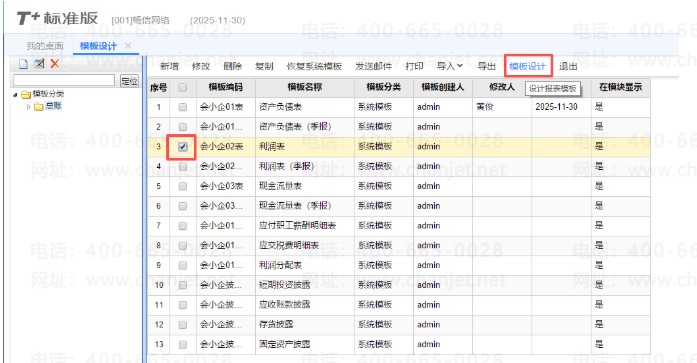Expand the 总账 tree node
This screenshot has height=363, width=697.
[29, 106]
